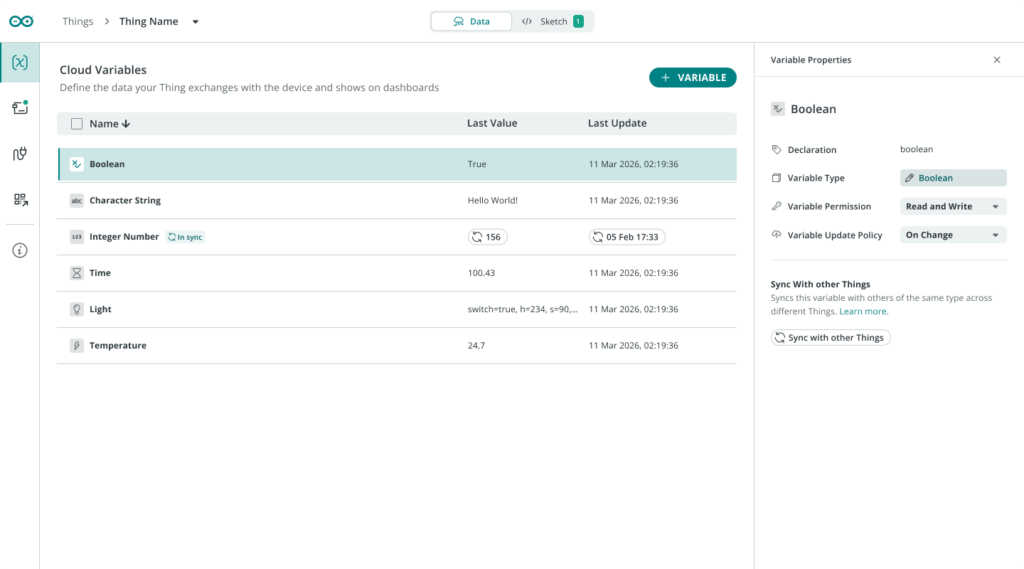Switch to the Data tab
1024x569 pixels.
click(471, 21)
